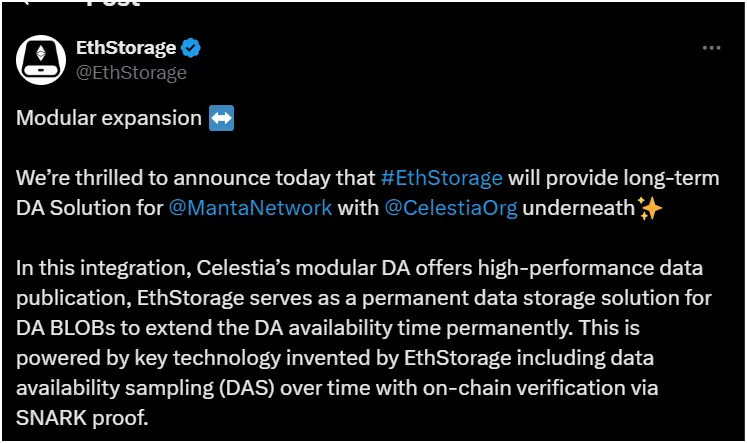The height and width of the screenshot is (443, 747).
Task: Open the @CelestiaOrg mention
Action: click(451, 208)
